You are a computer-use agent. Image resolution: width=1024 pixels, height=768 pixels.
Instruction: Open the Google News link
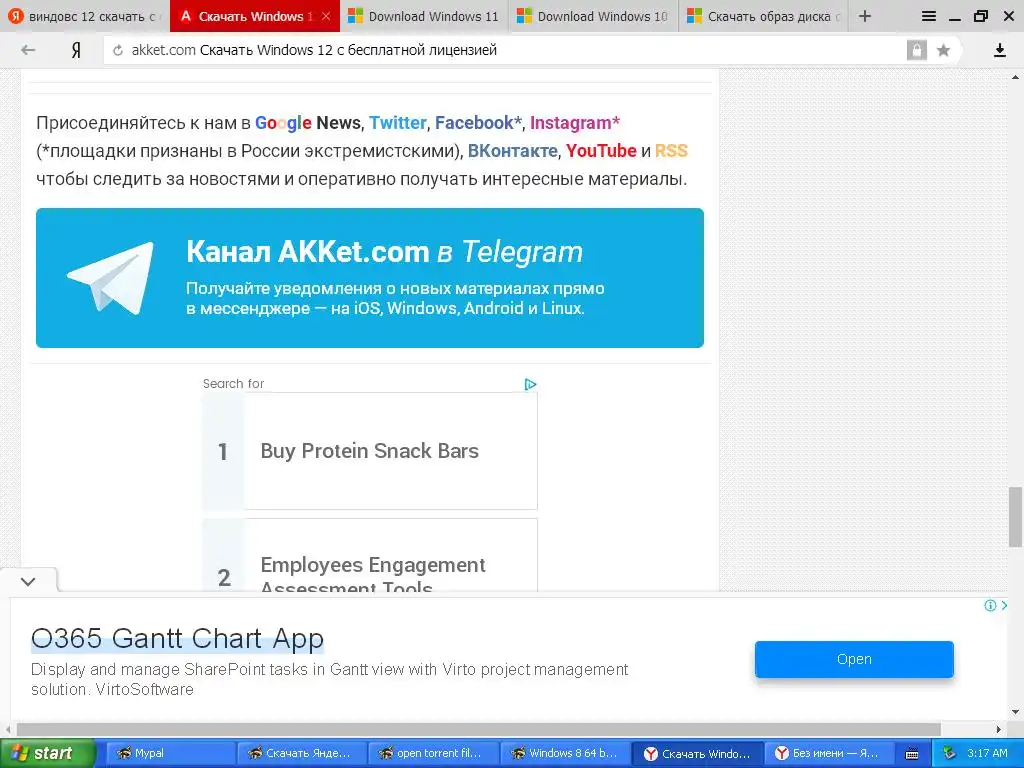pyautogui.click(x=308, y=123)
